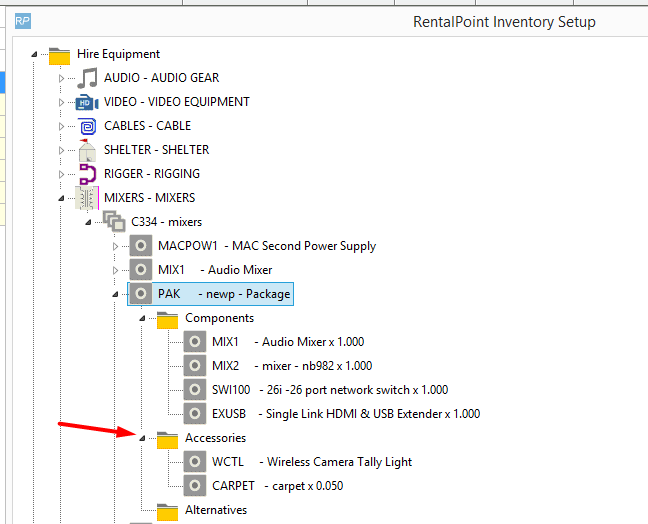Select the Components folder label
This screenshot has height=524, width=648.
point(219,318)
